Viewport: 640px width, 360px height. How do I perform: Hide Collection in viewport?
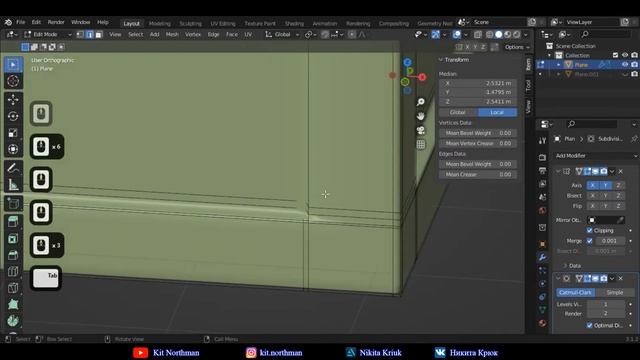(x=625, y=55)
